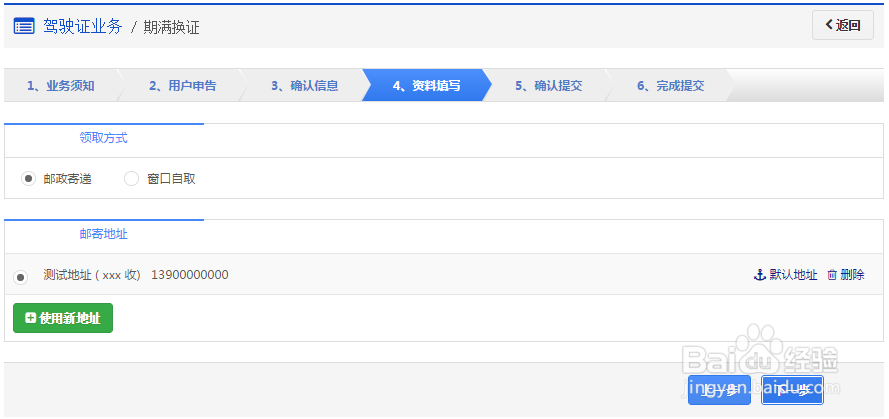Select step 3、确认信息
The width and height of the screenshot is (889, 419).
(304, 86)
